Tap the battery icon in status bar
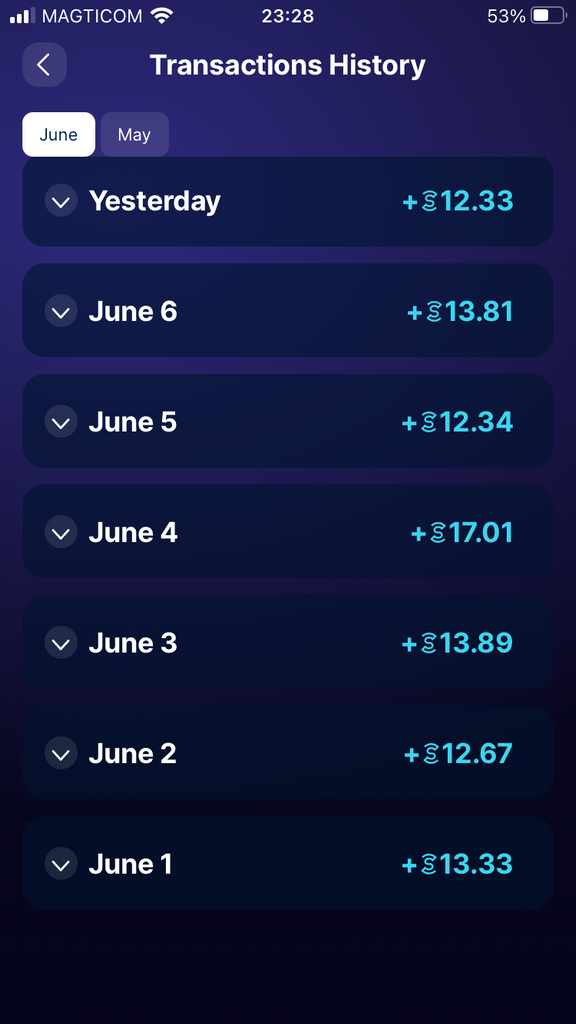Viewport: 576px width, 1024px height. click(x=547, y=16)
